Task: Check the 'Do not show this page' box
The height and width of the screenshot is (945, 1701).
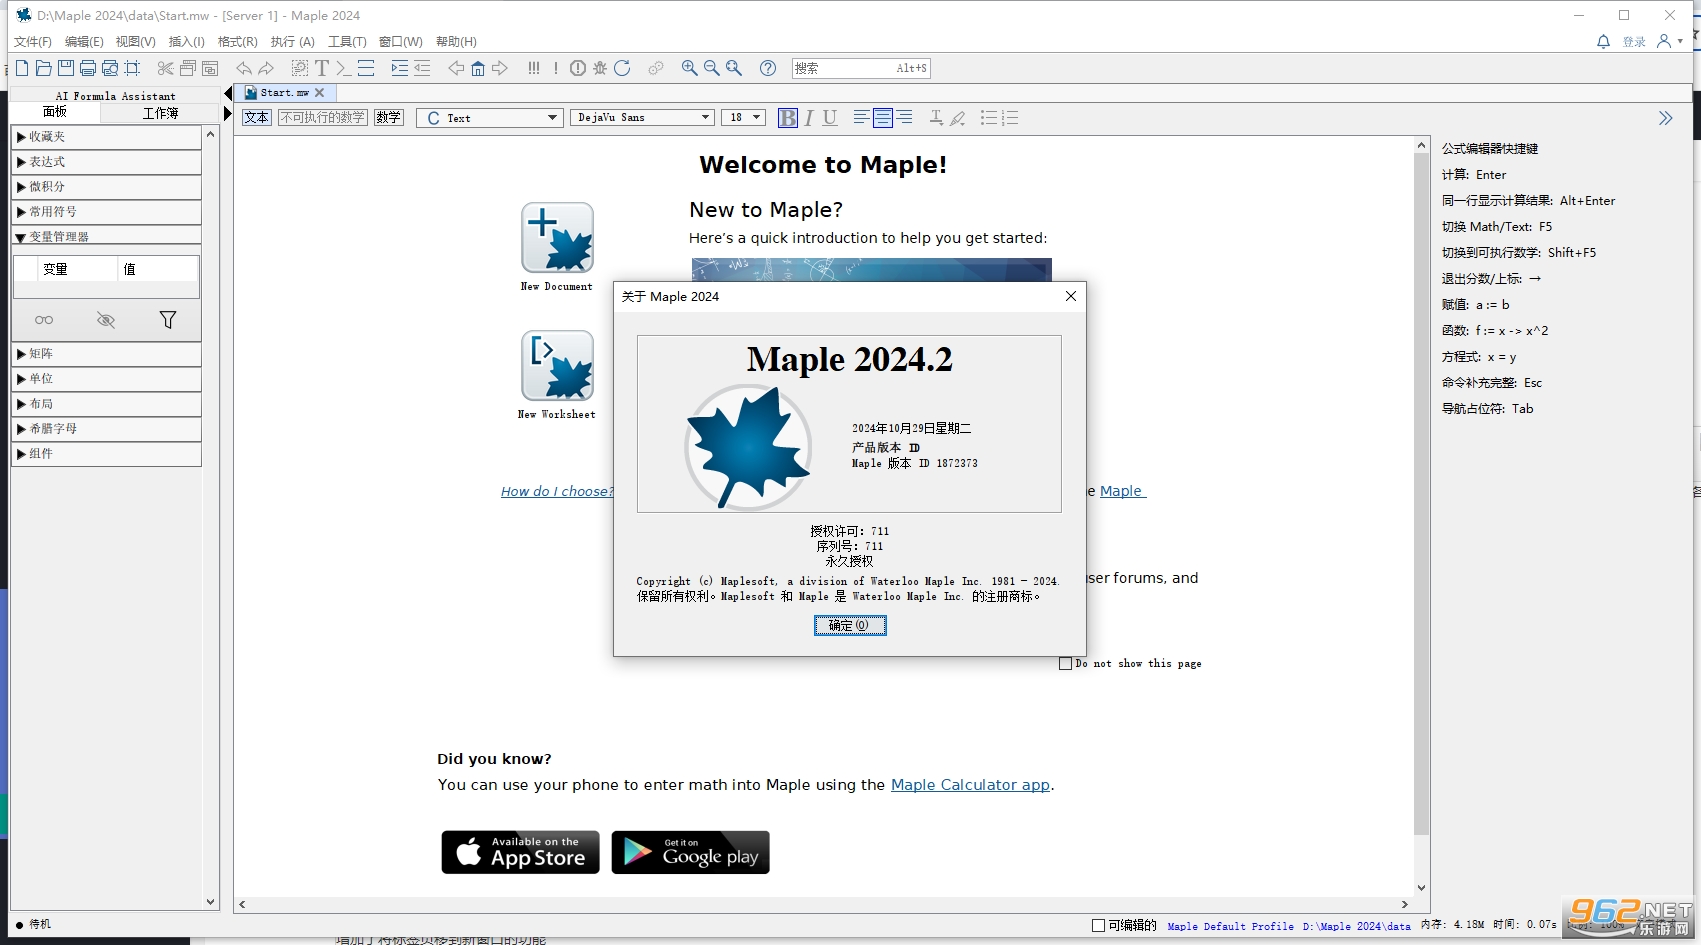Action: point(1065,663)
